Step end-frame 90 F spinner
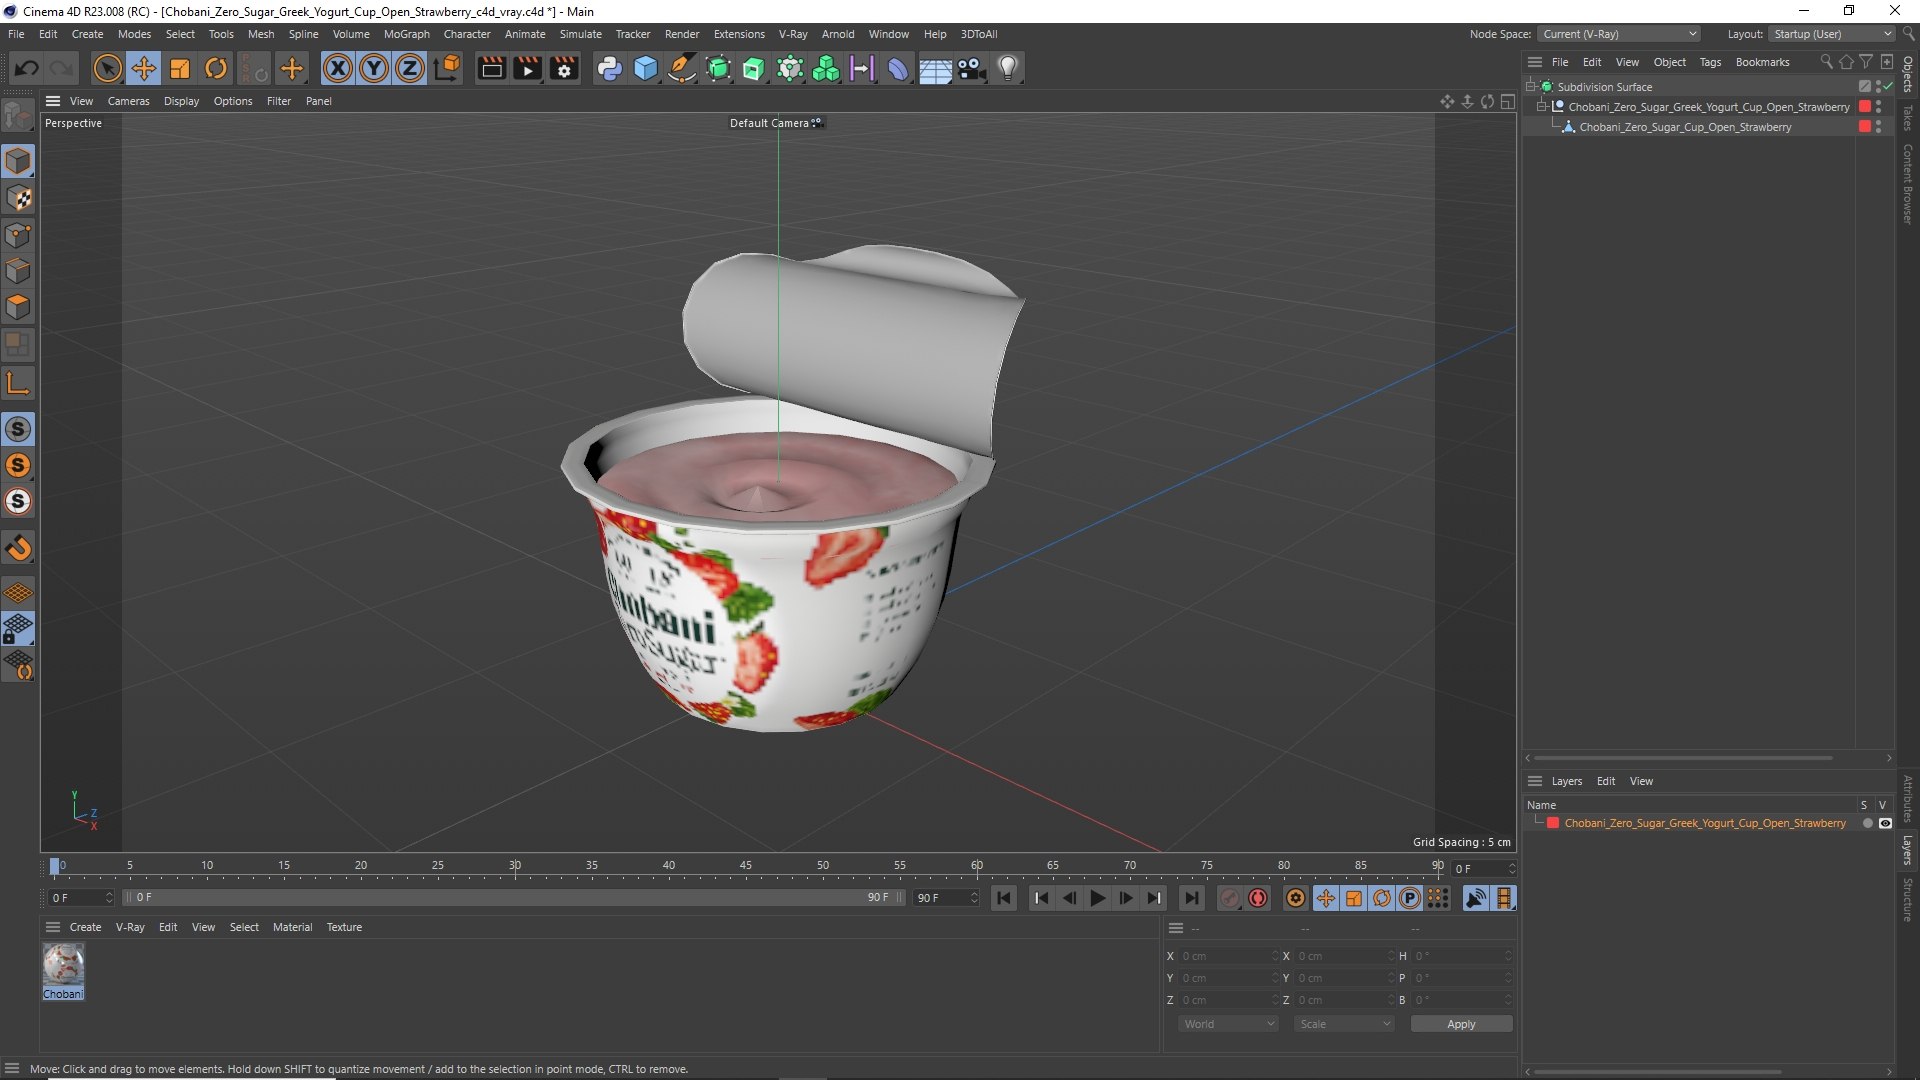This screenshot has height=1080, width=1920. pyautogui.click(x=973, y=898)
